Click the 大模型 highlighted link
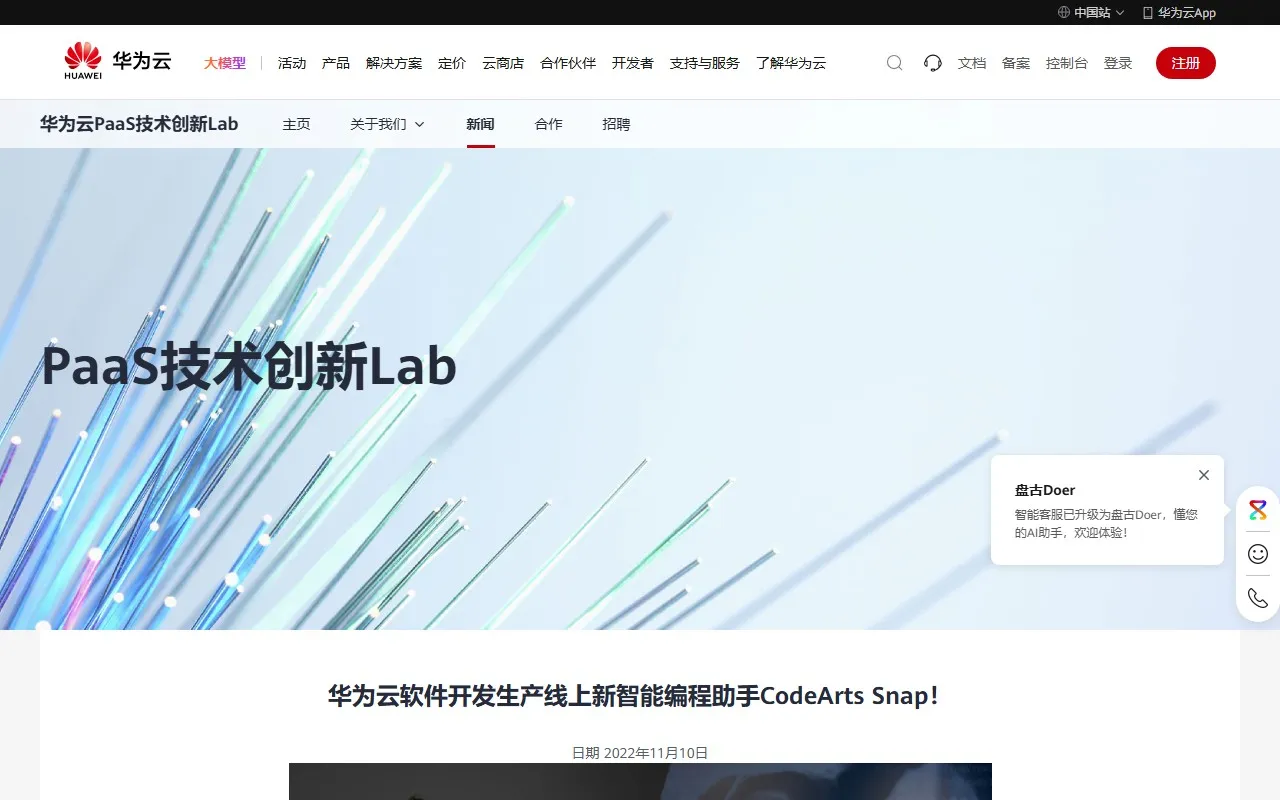 click(x=225, y=63)
